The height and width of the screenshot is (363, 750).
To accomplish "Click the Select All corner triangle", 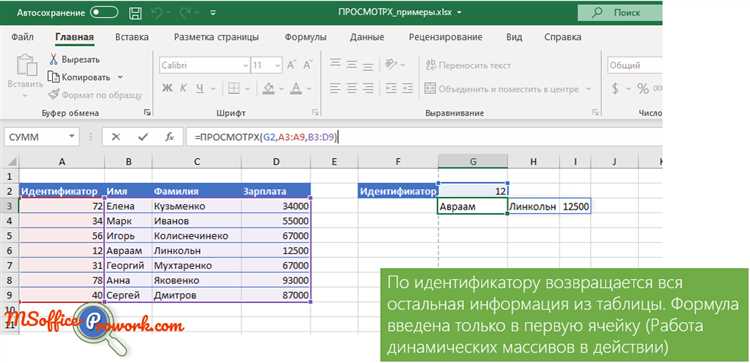I will coord(12,162).
